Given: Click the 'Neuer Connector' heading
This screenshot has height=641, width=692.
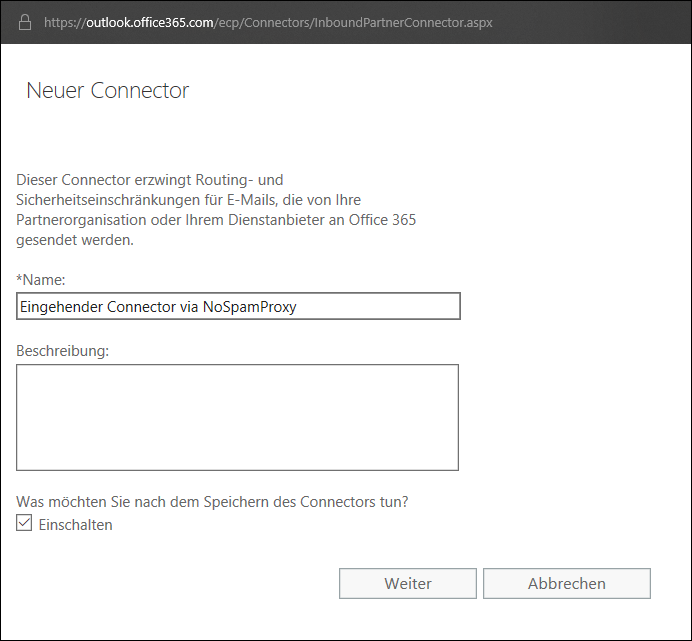Looking at the screenshot, I should pyautogui.click(x=107, y=90).
